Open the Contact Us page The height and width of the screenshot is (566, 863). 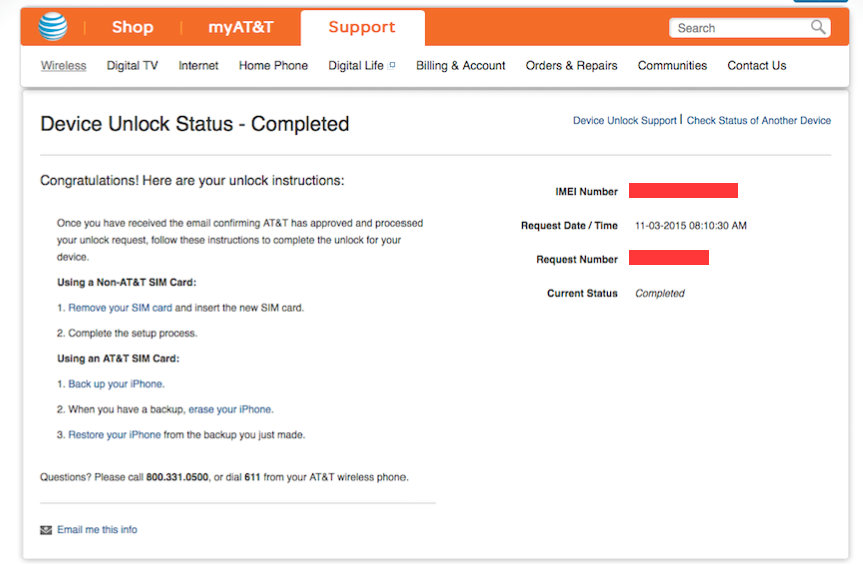(757, 66)
